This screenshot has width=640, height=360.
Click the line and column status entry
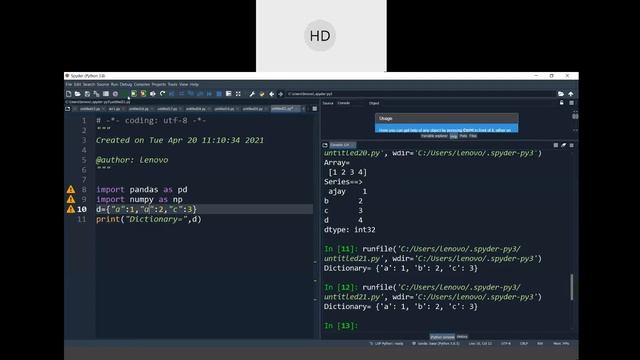pos(480,344)
